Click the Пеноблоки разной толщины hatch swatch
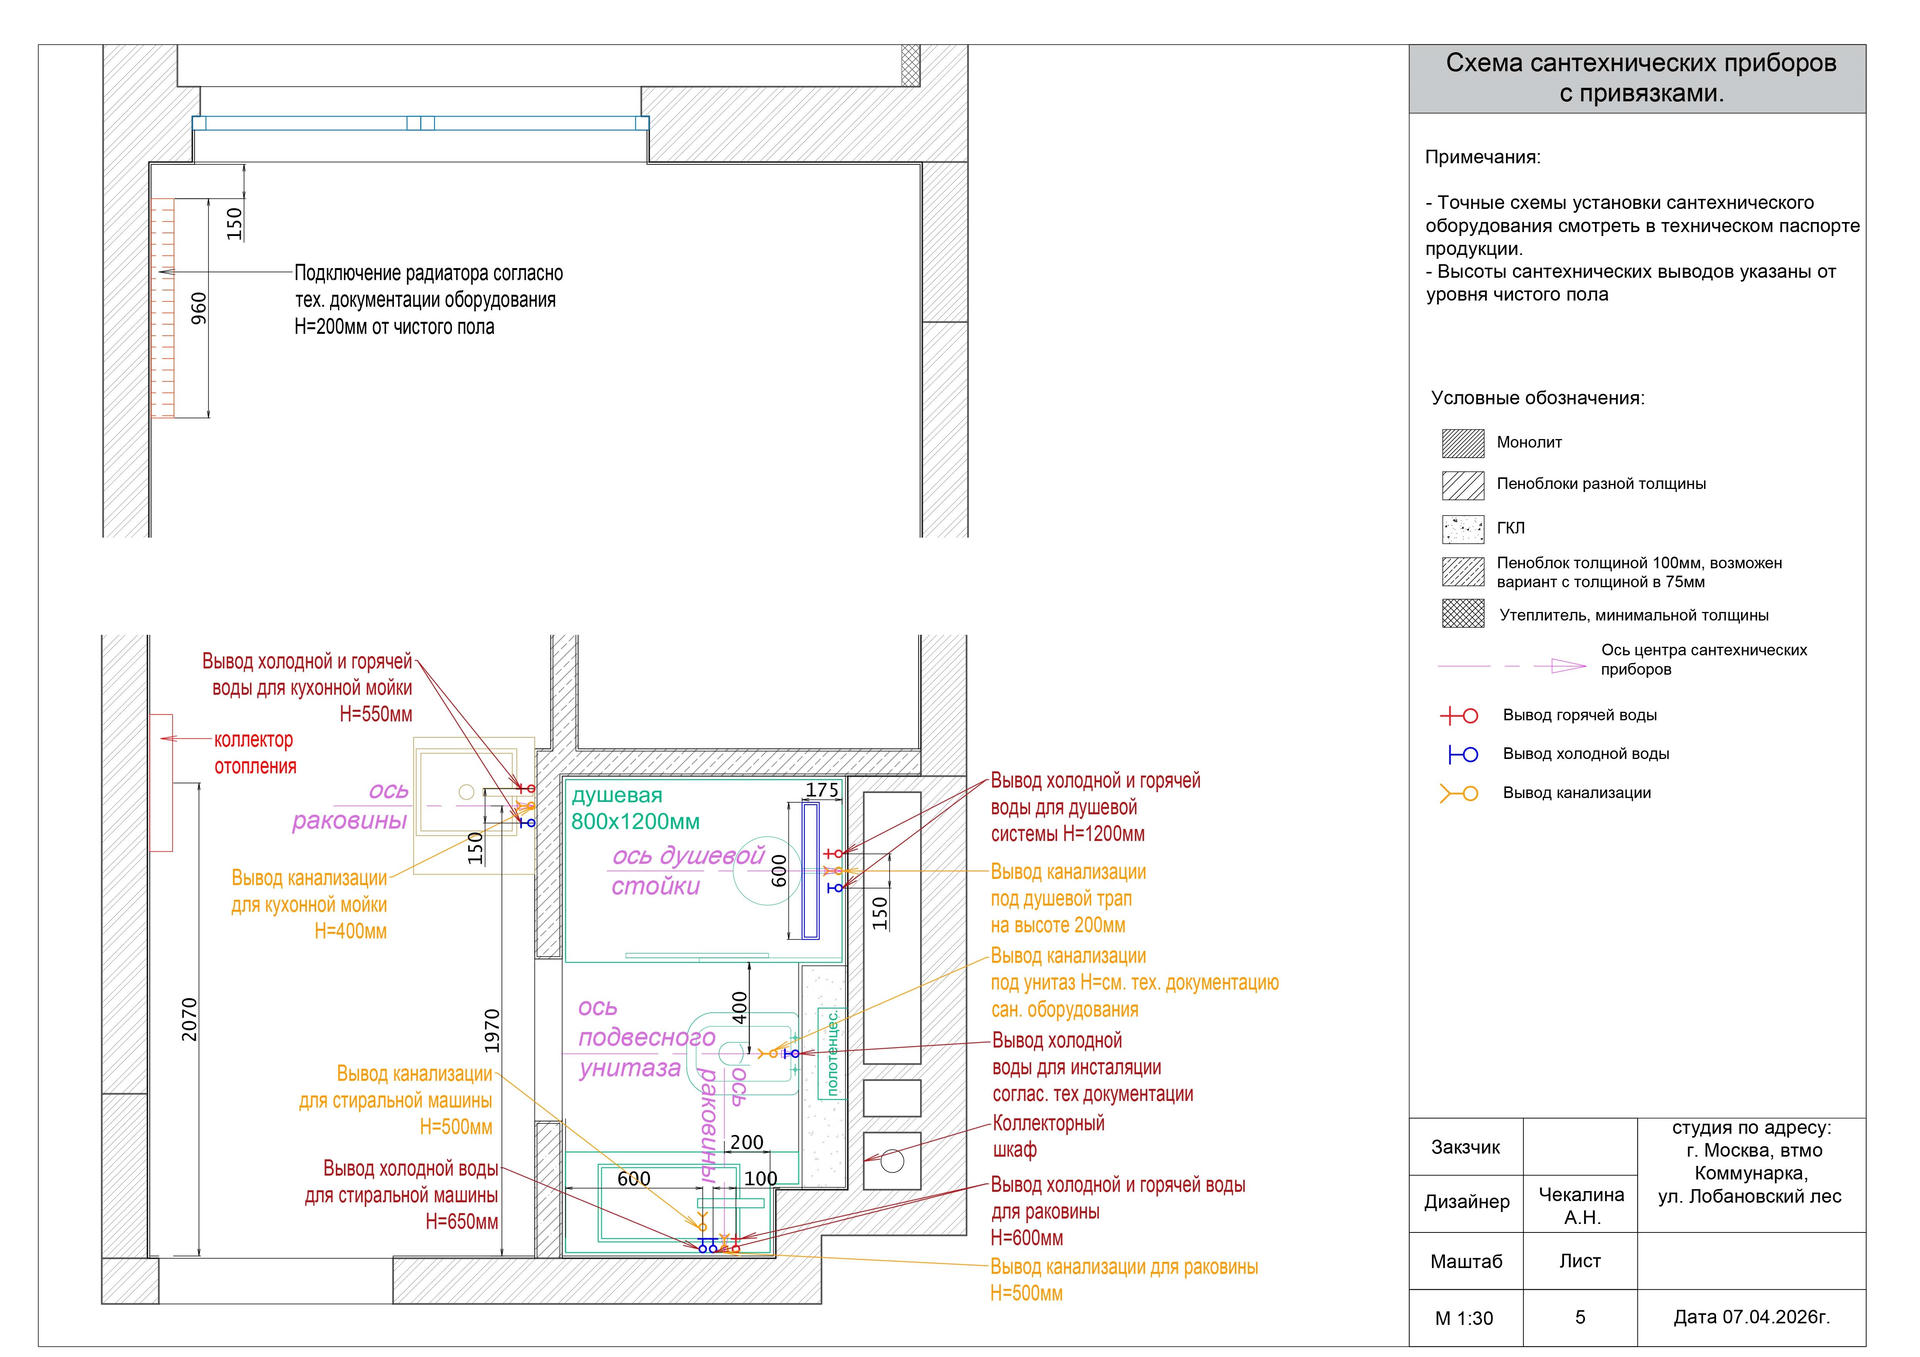Screen dimensions: 1920x1357 pyautogui.click(x=1462, y=485)
